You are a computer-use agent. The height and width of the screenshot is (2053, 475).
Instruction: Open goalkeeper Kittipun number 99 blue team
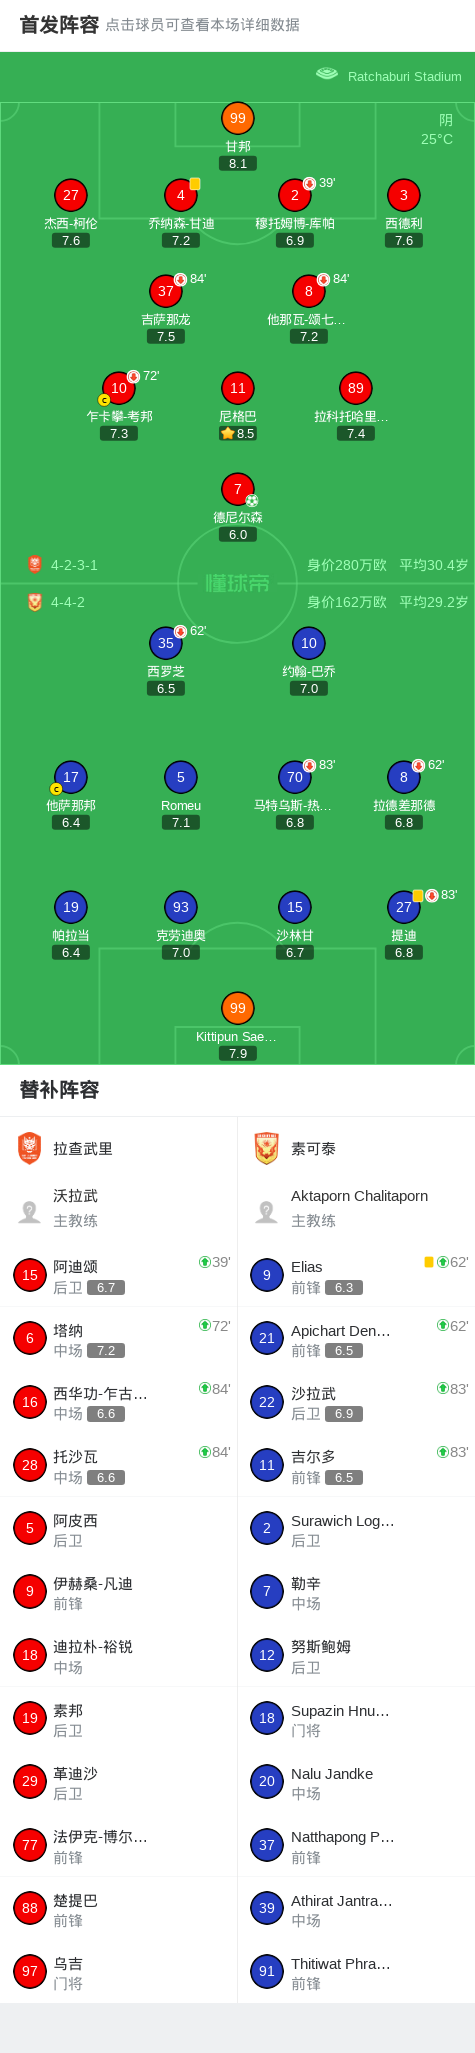pos(237,1008)
